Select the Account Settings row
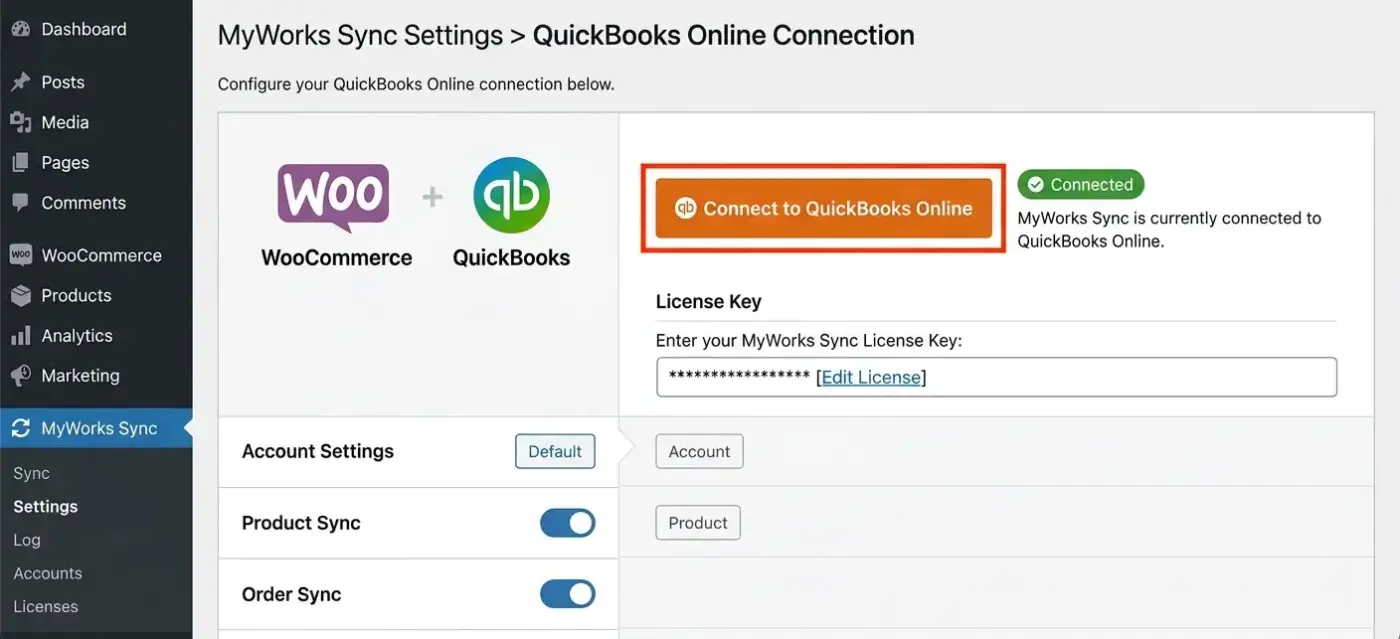The image size is (1400, 639). point(418,451)
